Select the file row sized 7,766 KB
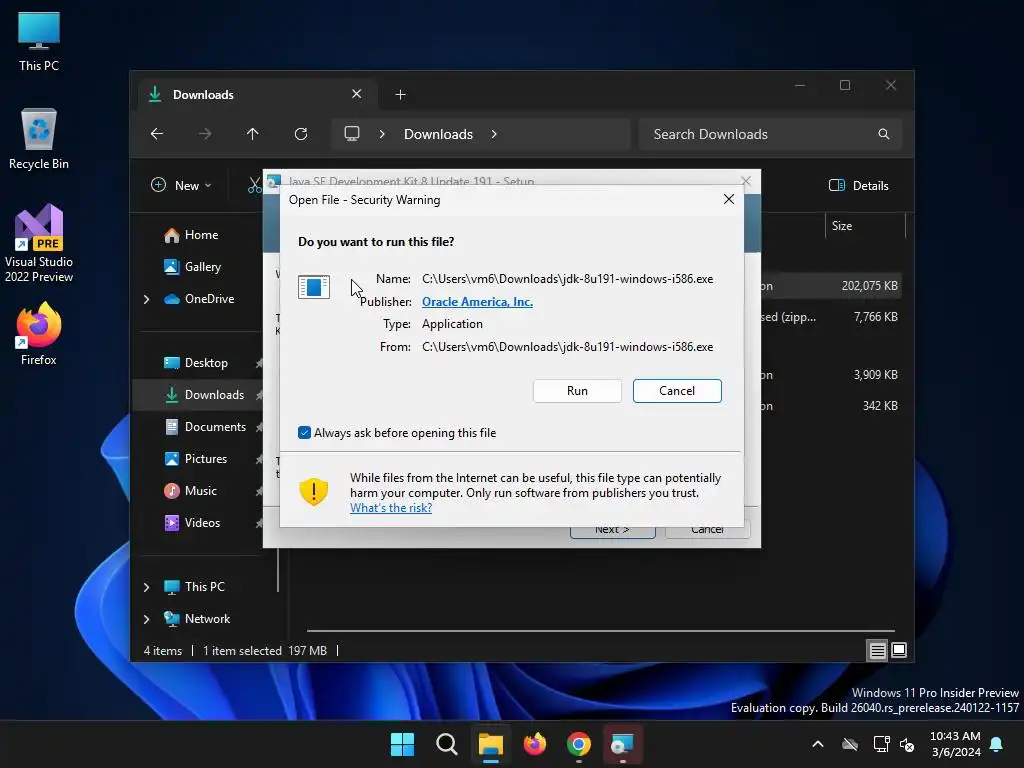The image size is (1024, 768). (x=831, y=317)
